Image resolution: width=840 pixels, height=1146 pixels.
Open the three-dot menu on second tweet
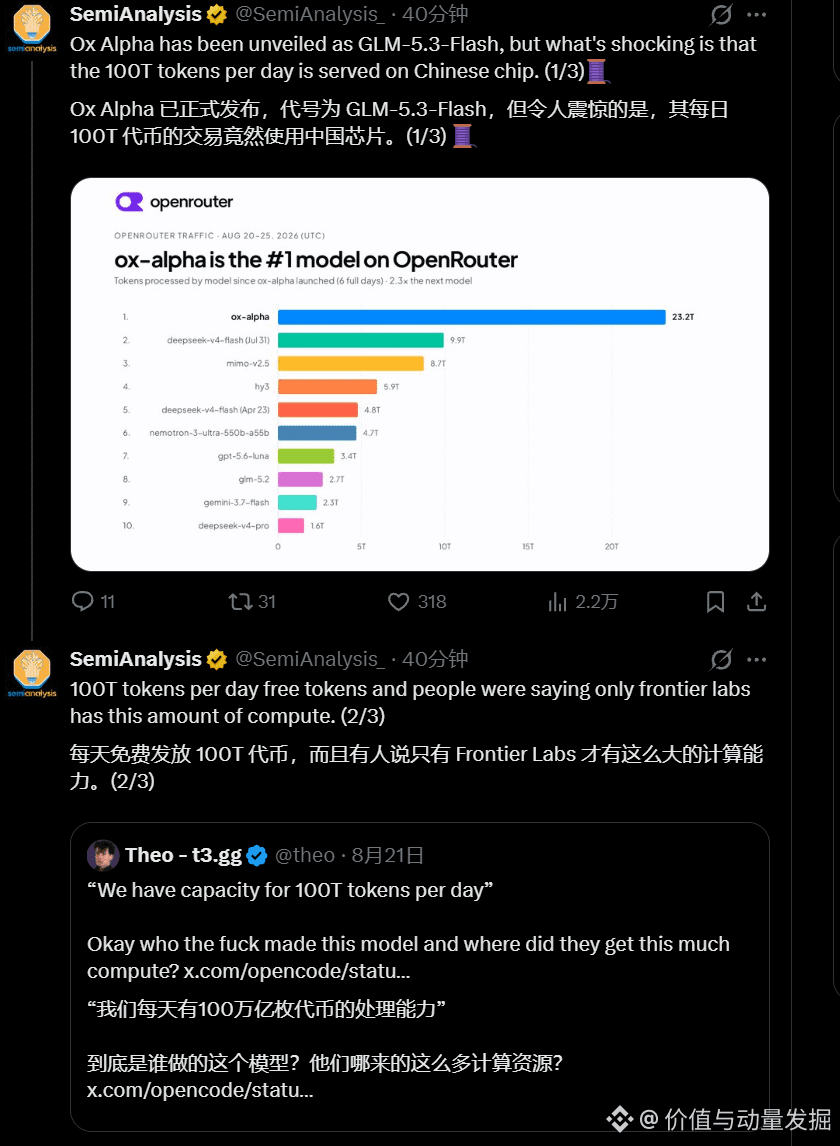757,659
